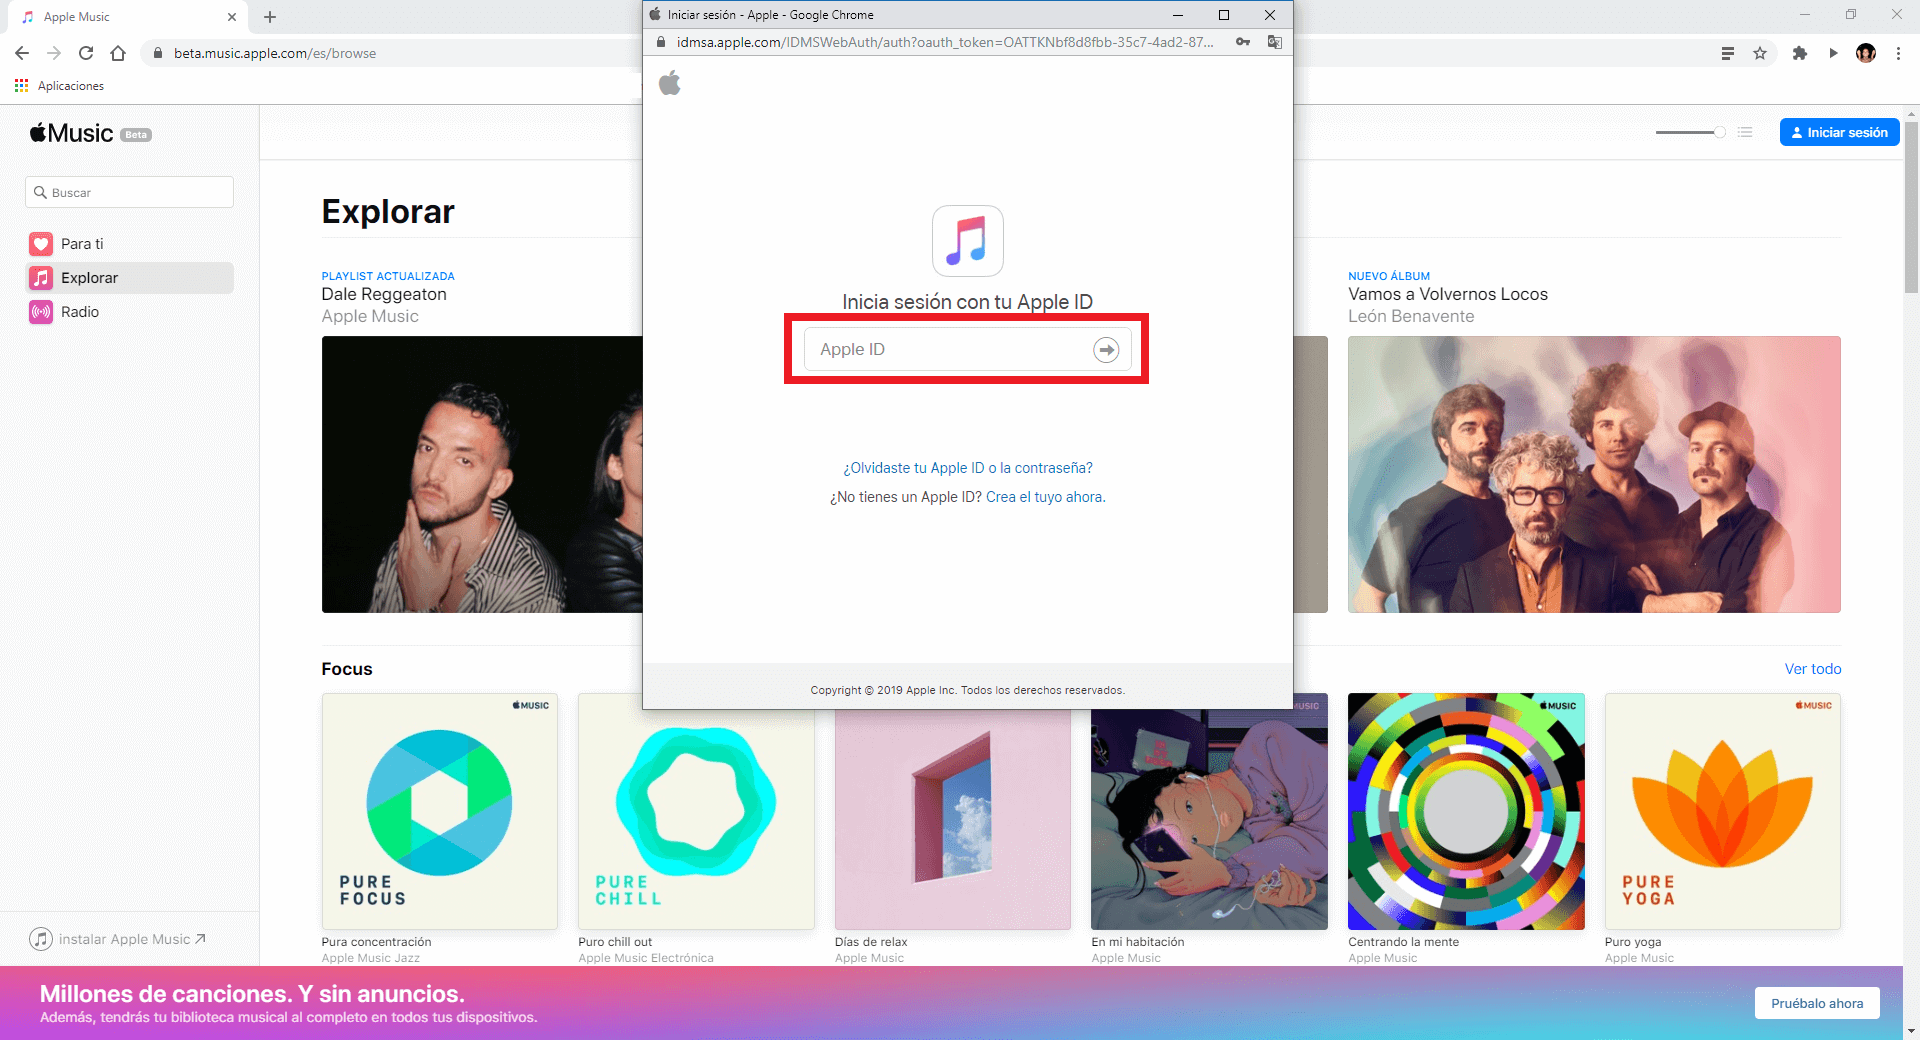1920x1040 pixels.
Task: Reload the Apple Music page
Action: (86, 53)
